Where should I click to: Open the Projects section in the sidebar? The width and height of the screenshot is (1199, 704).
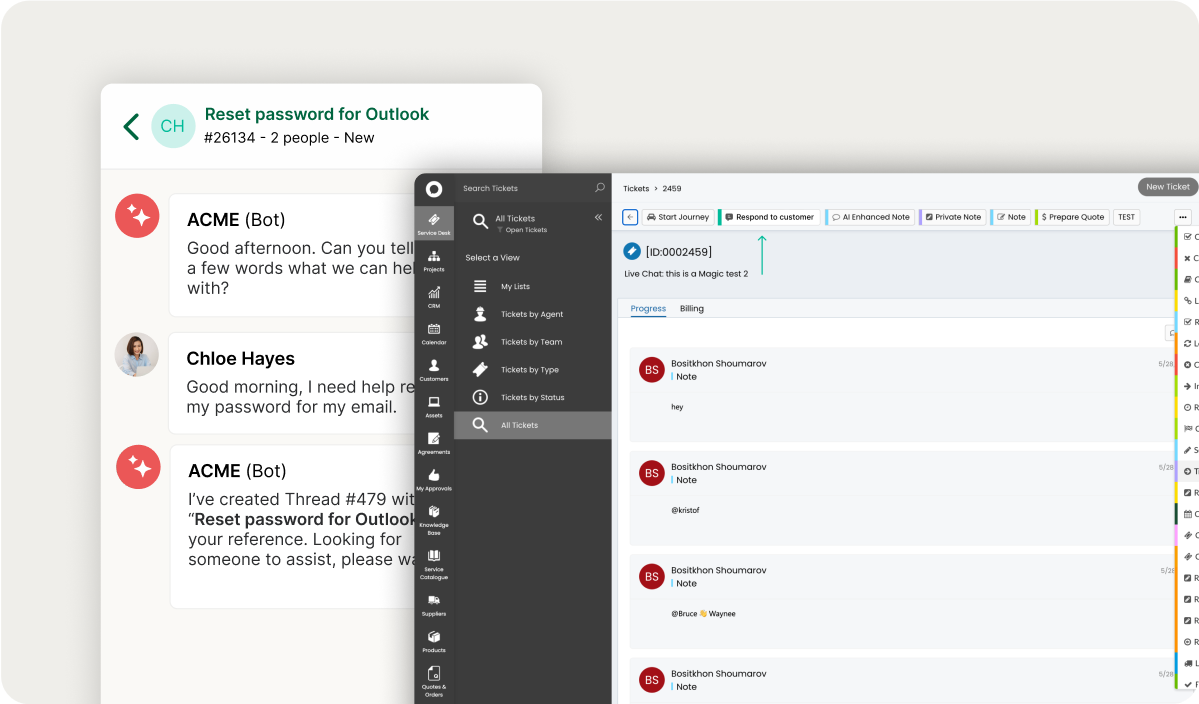tap(434, 259)
